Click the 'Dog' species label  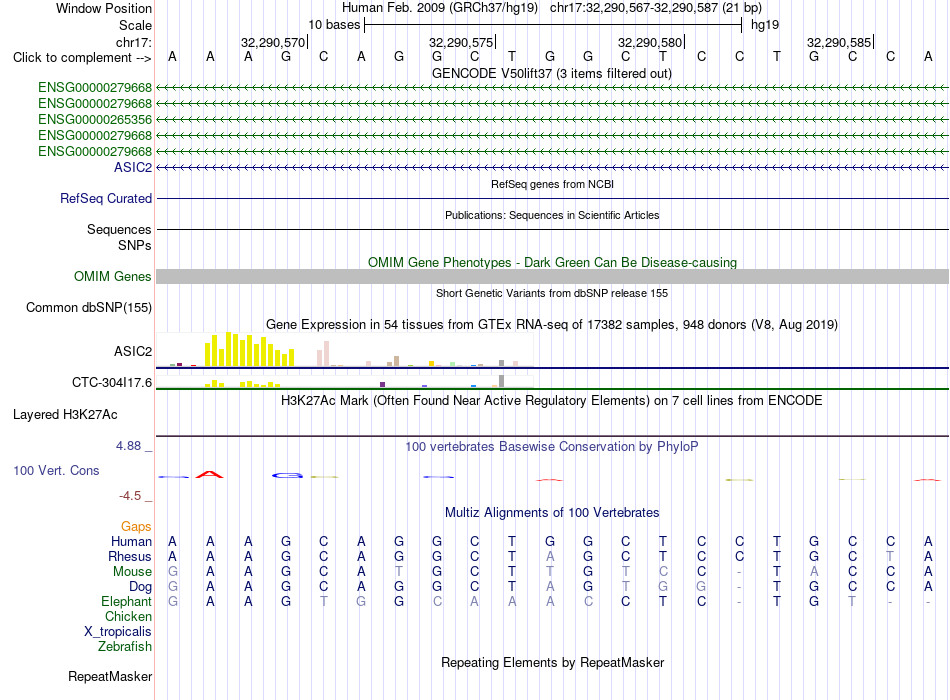click(140, 587)
